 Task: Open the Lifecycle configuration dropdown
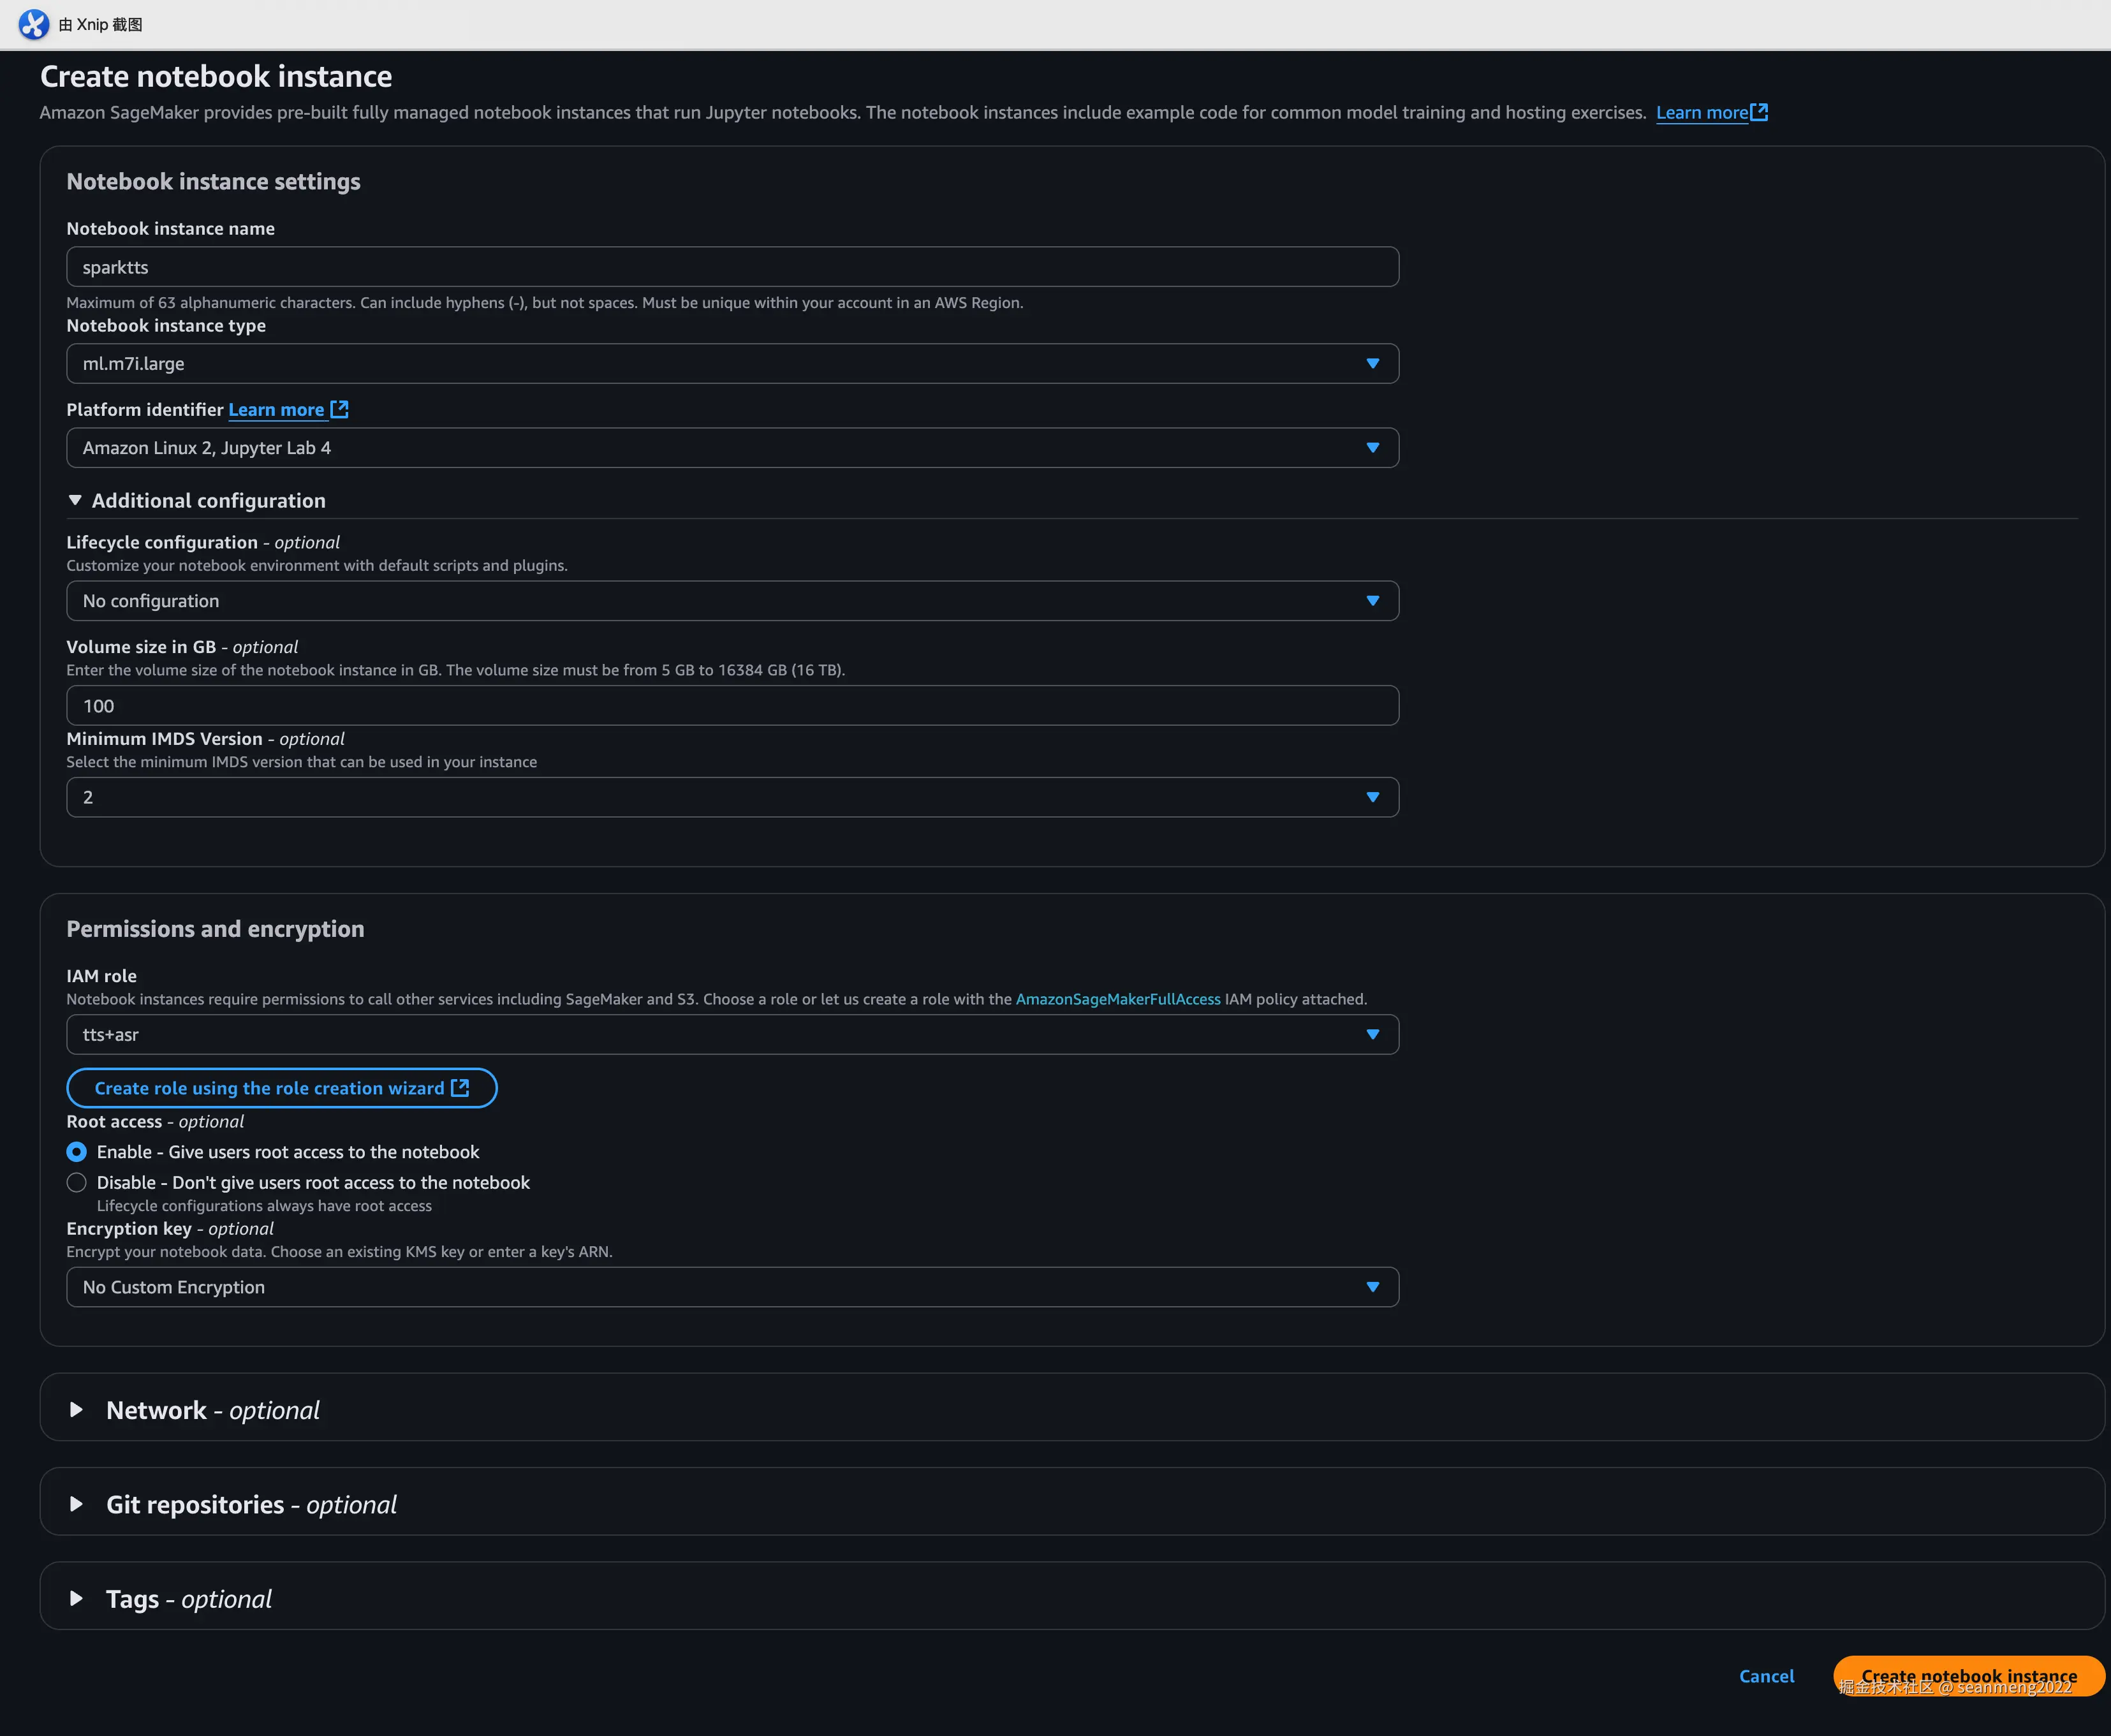(731, 601)
